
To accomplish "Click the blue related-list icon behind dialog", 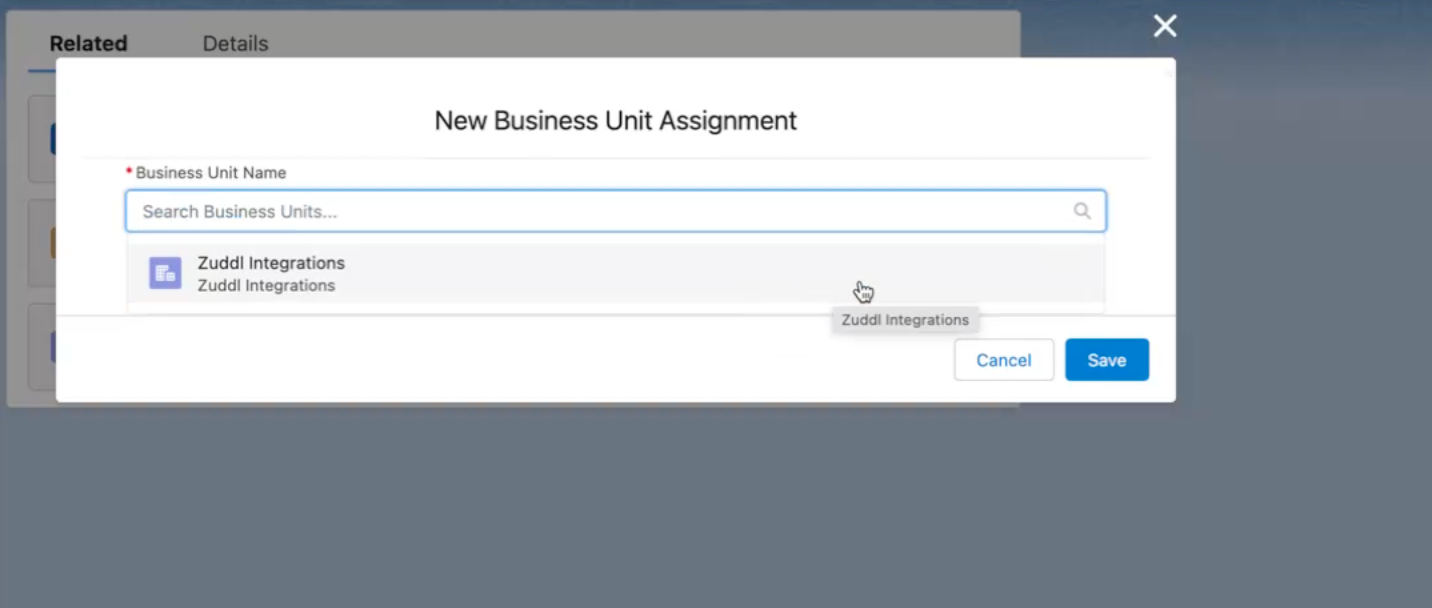I will tap(52, 139).
